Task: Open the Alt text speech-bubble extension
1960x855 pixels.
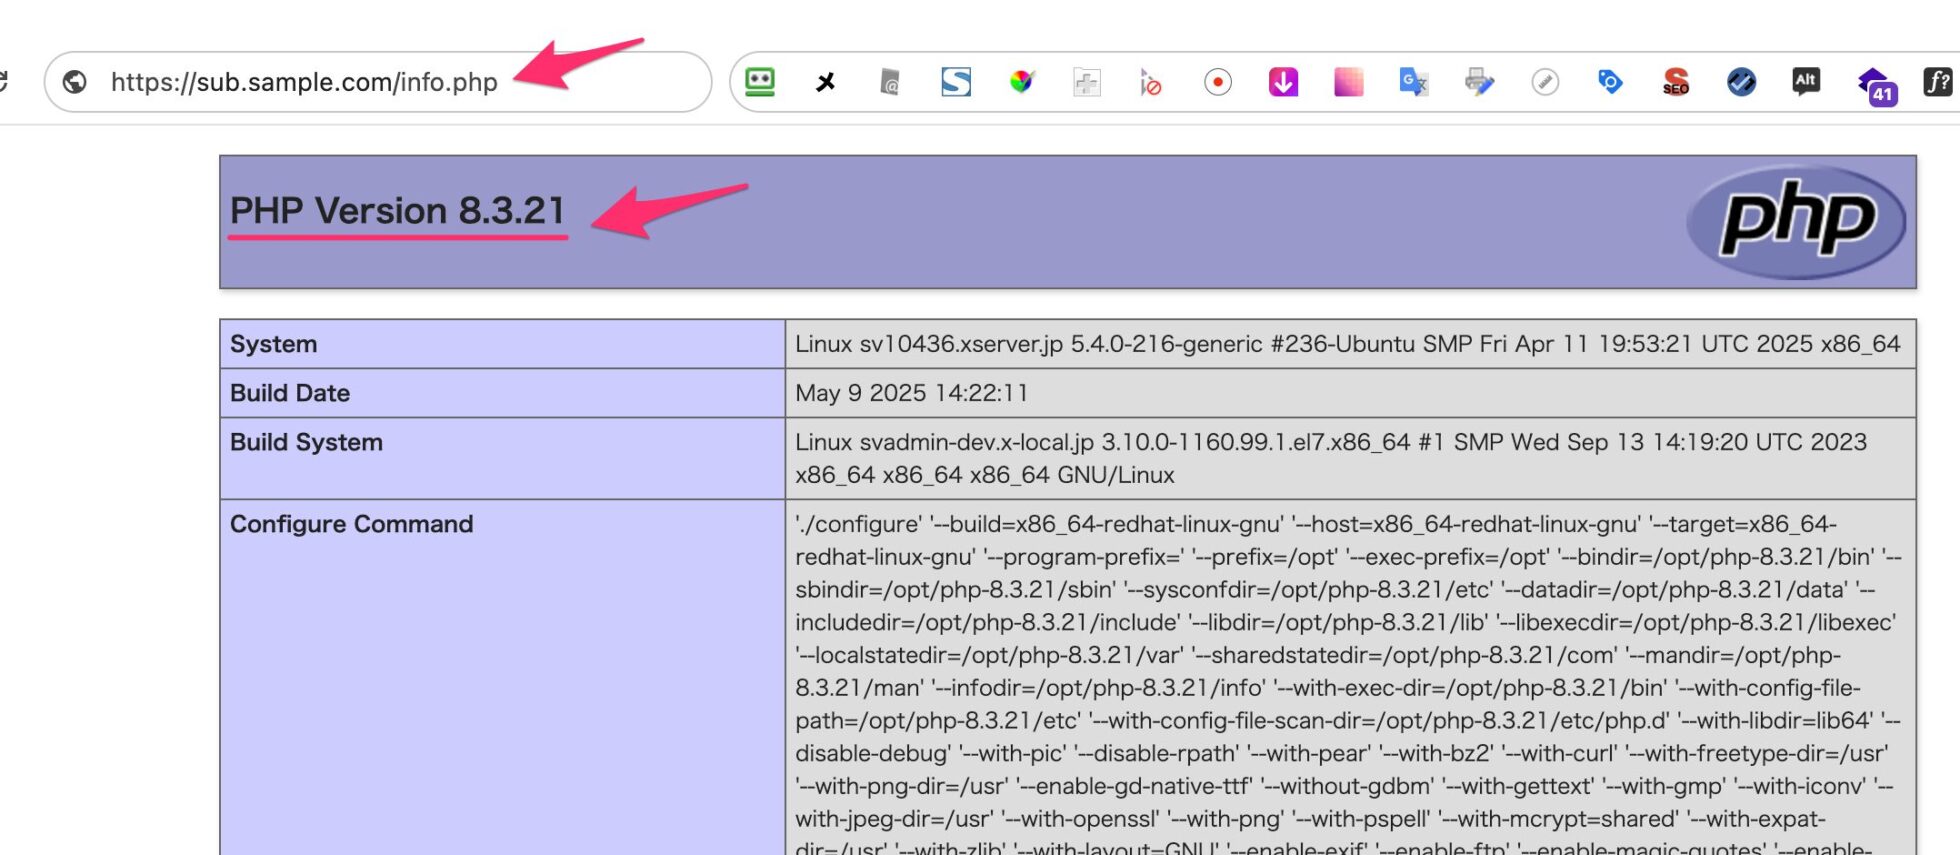Action: [x=1806, y=82]
